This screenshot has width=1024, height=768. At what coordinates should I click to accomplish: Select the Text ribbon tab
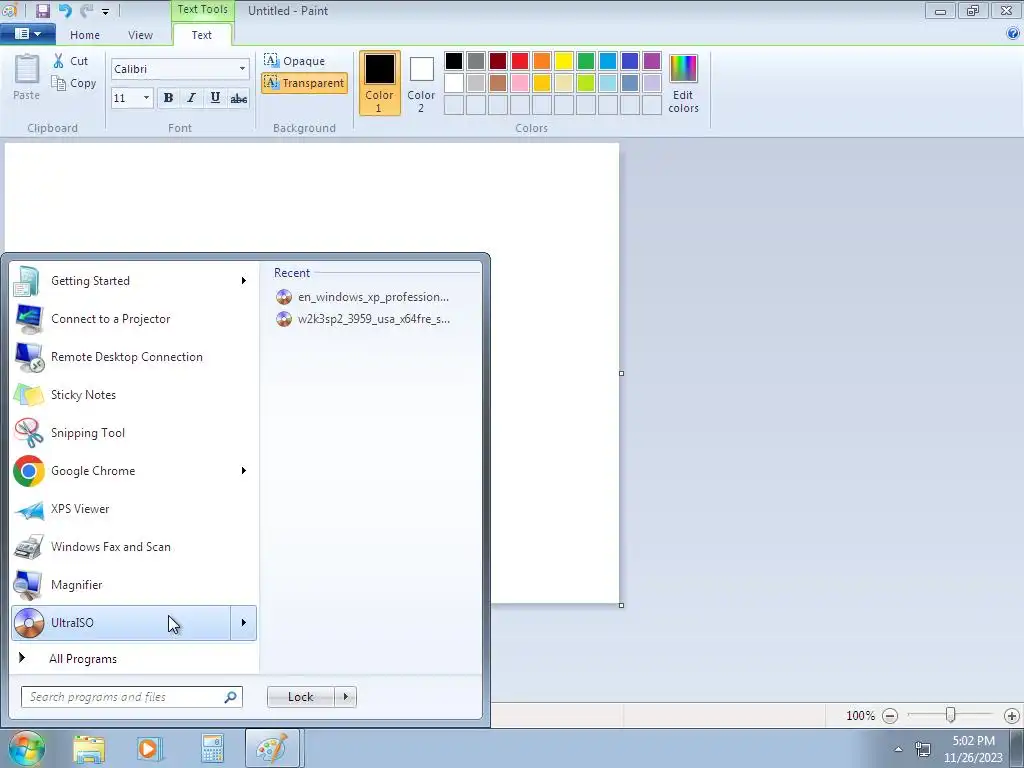pyautogui.click(x=201, y=35)
